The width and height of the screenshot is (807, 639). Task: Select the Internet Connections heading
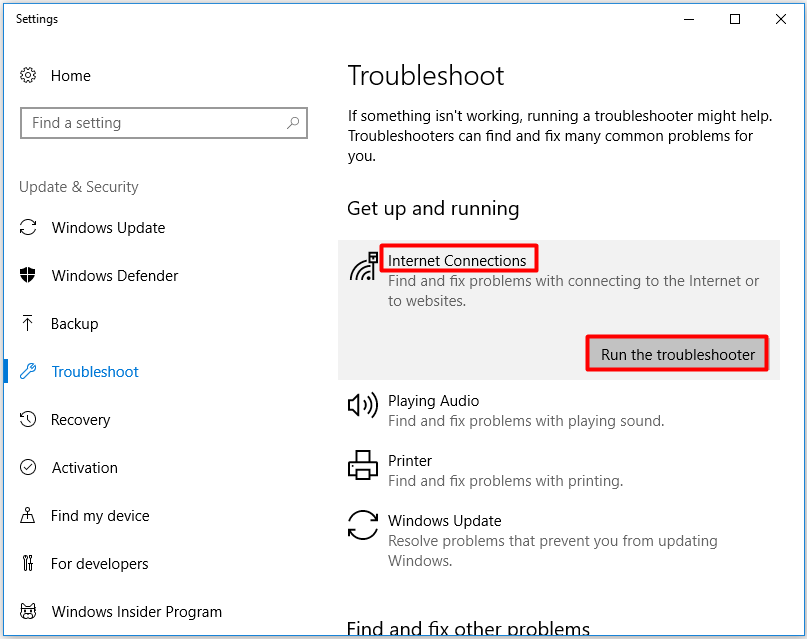457,260
